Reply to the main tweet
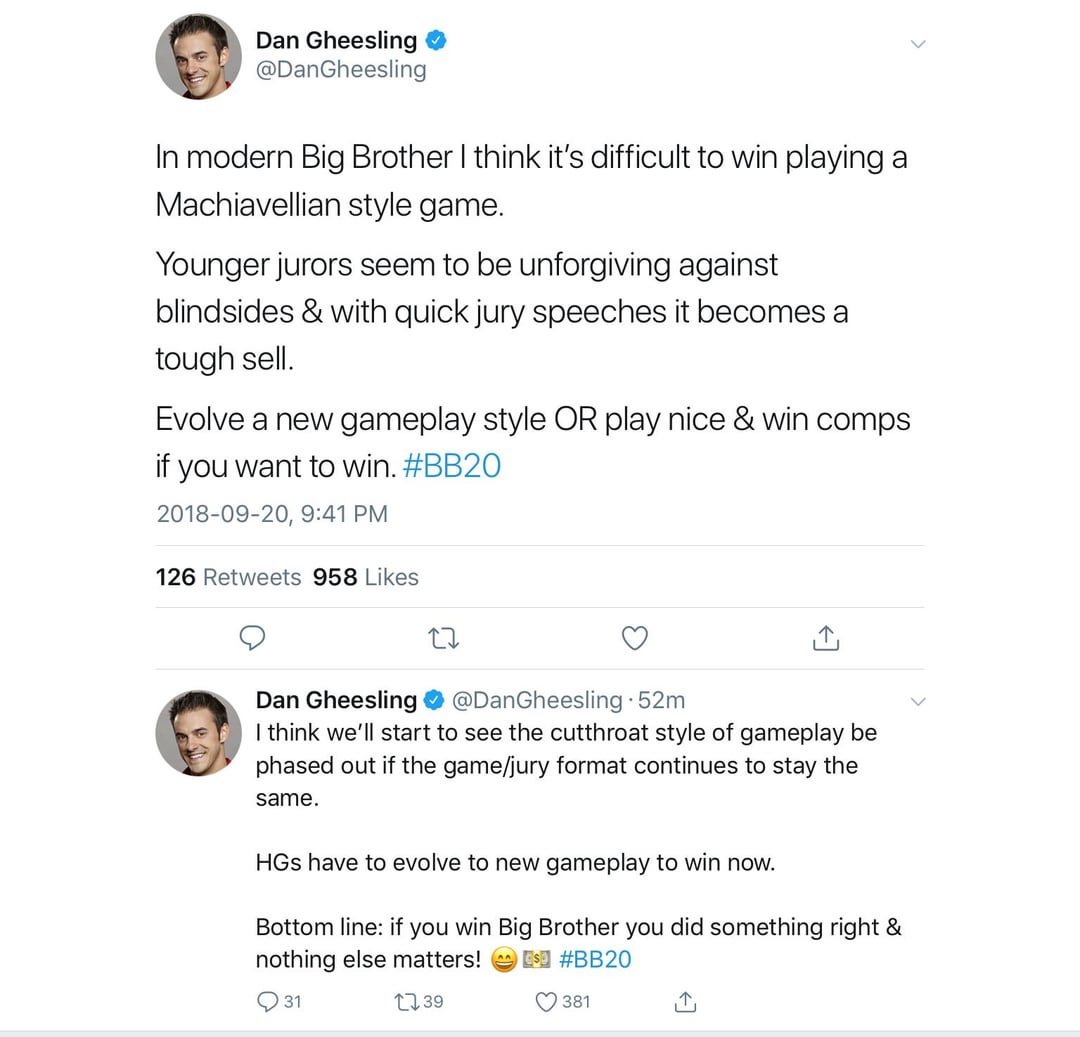The image size is (1080, 1037). coord(255,638)
